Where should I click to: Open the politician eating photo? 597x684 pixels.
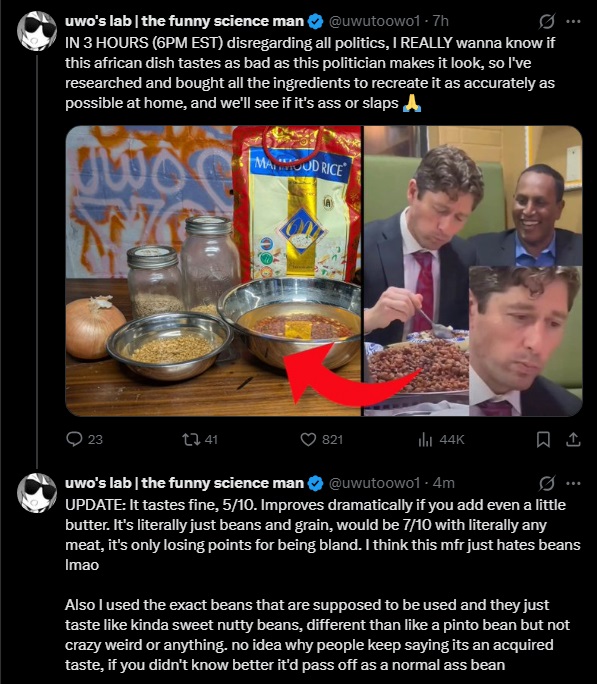473,271
